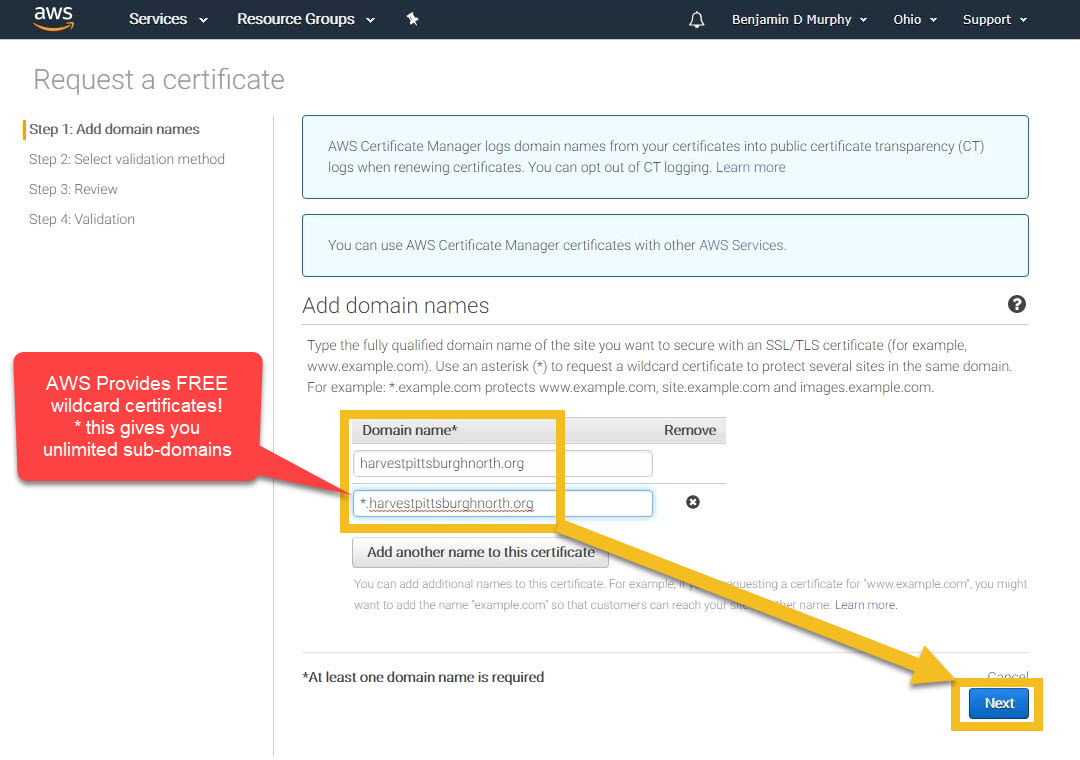The height and width of the screenshot is (760, 1080).
Task: Open notifications bell
Action: click(x=696, y=19)
